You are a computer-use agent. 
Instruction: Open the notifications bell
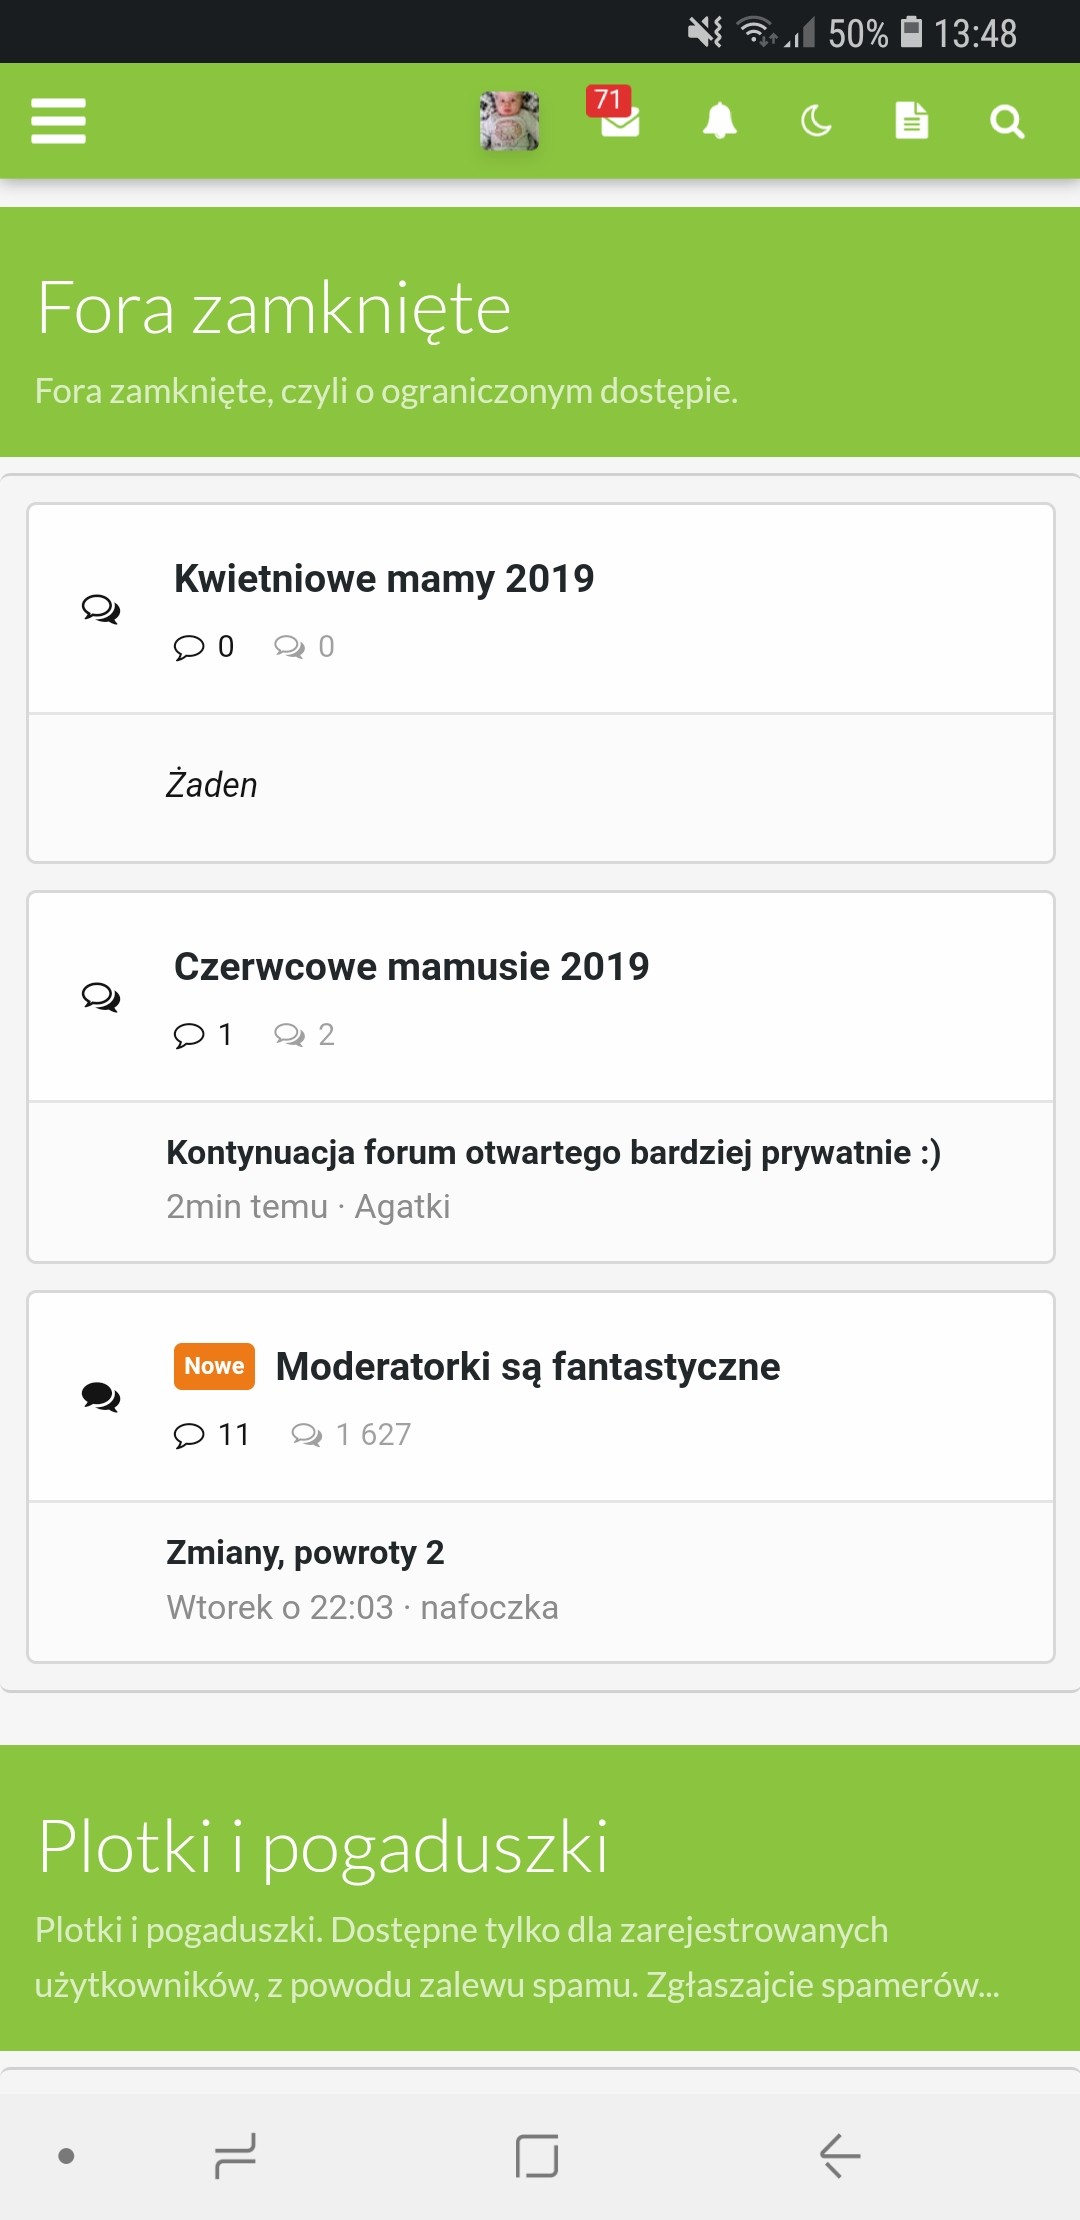[x=719, y=121]
